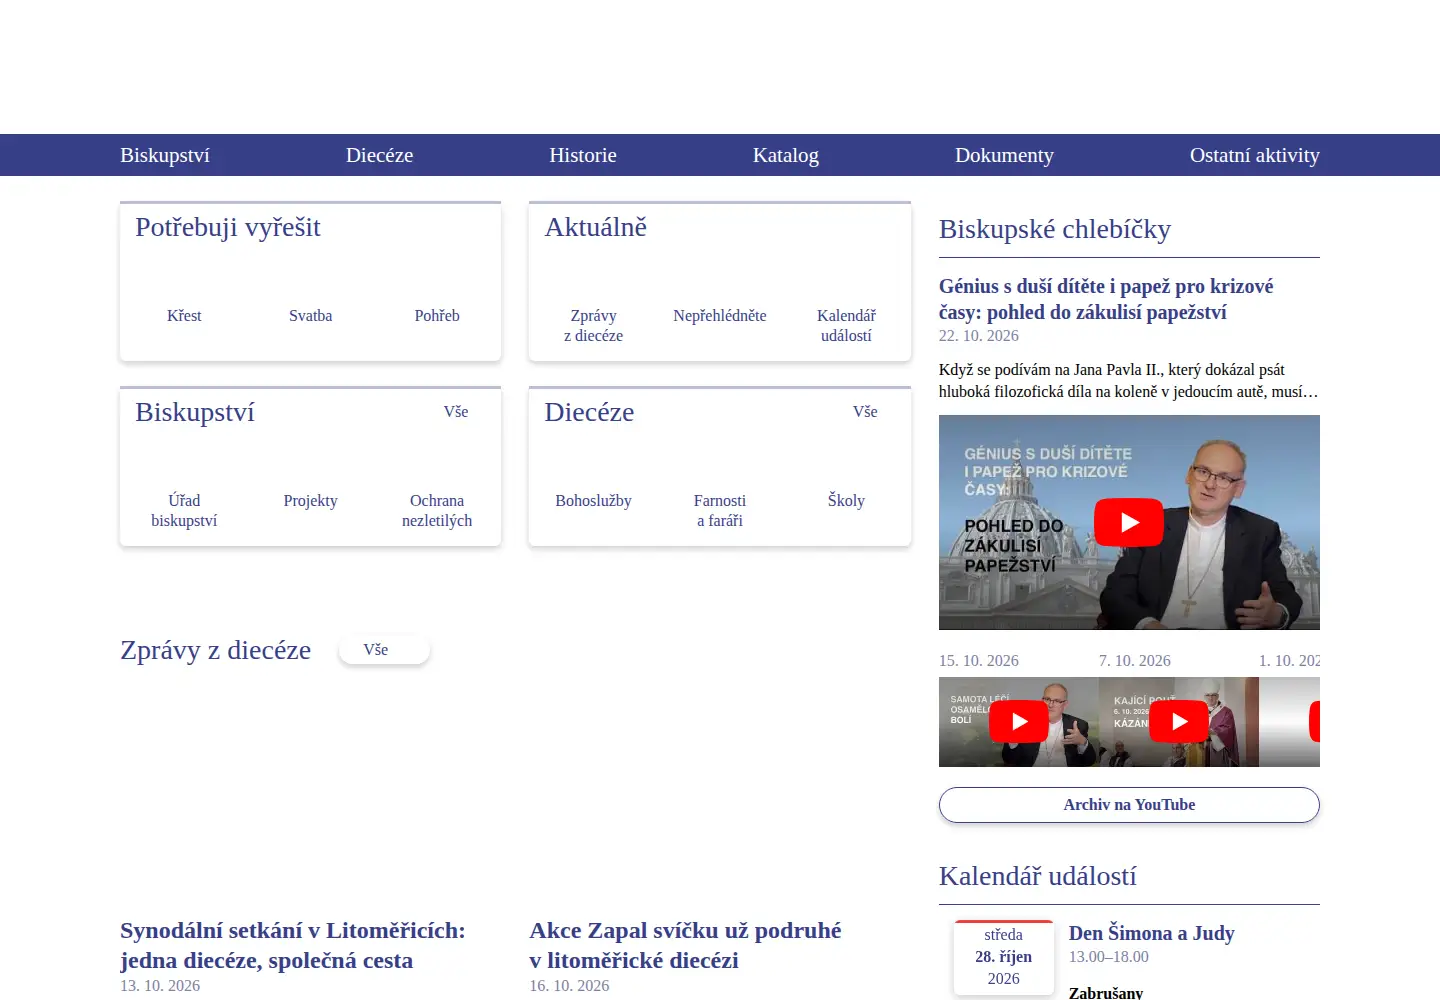Open Zprávy z diecéze under Aktuálně
Viewport: 1440px width, 1000px height.
tap(593, 325)
